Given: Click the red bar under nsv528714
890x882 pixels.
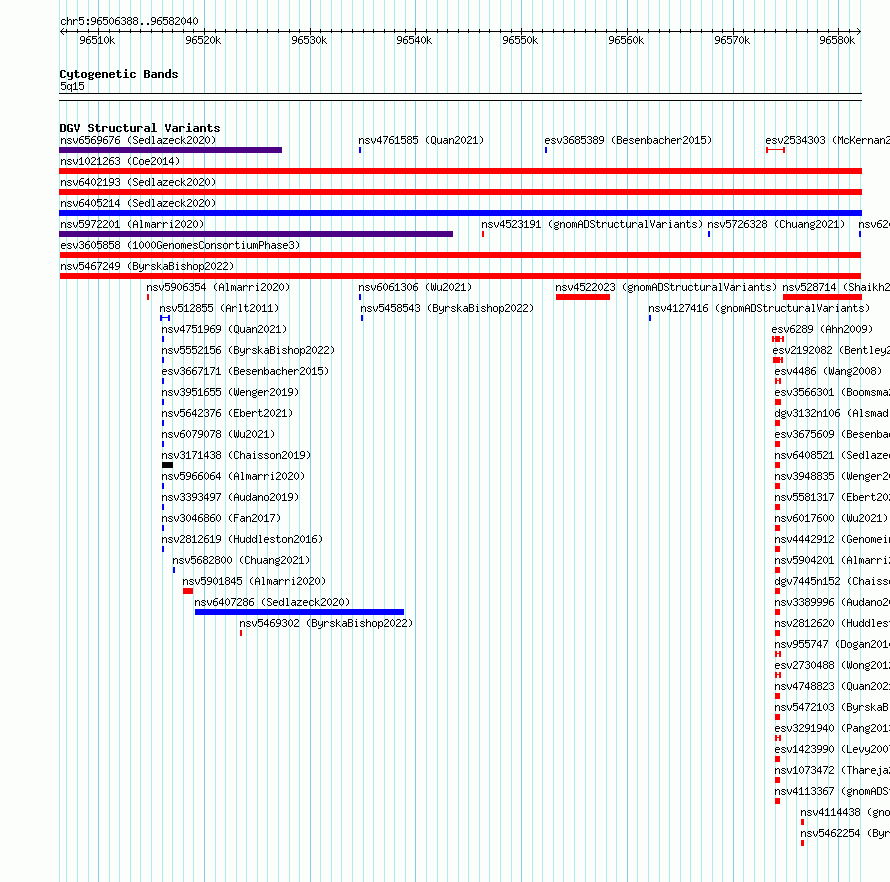Looking at the screenshot, I should (822, 297).
